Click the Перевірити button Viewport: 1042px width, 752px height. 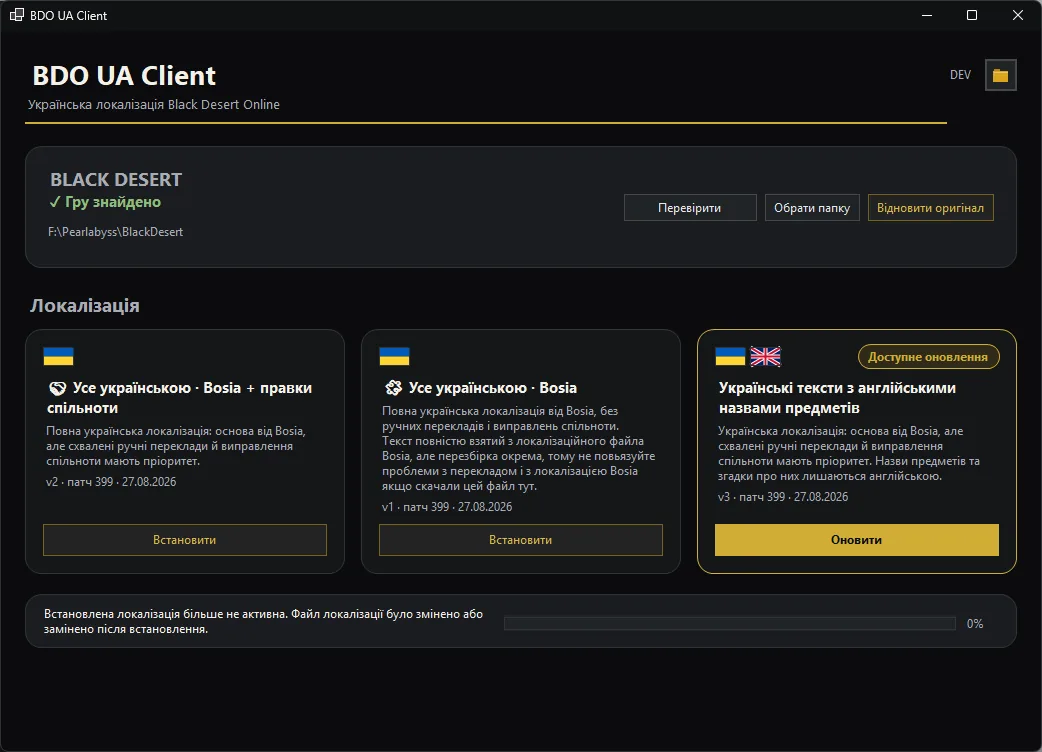(690, 208)
